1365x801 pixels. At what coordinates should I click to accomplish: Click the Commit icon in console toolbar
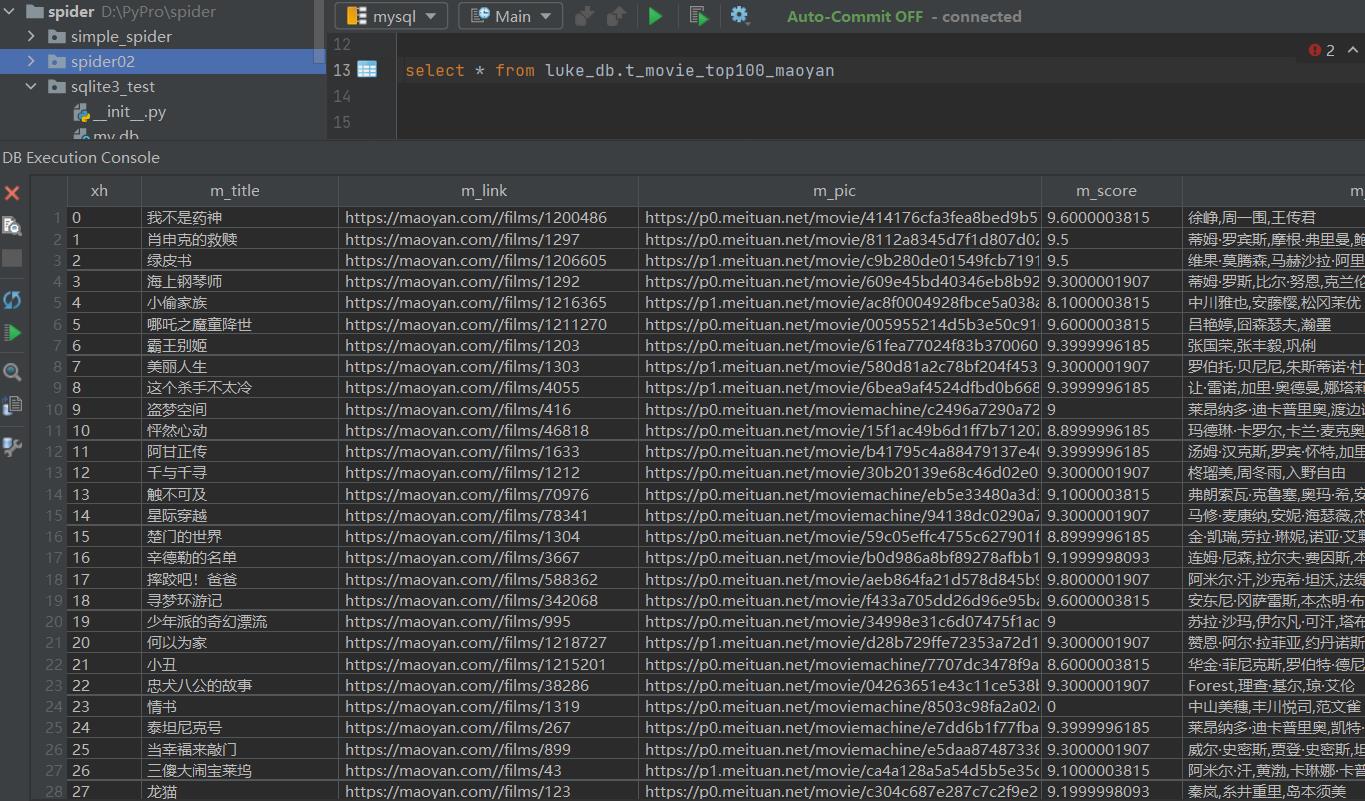click(585, 16)
